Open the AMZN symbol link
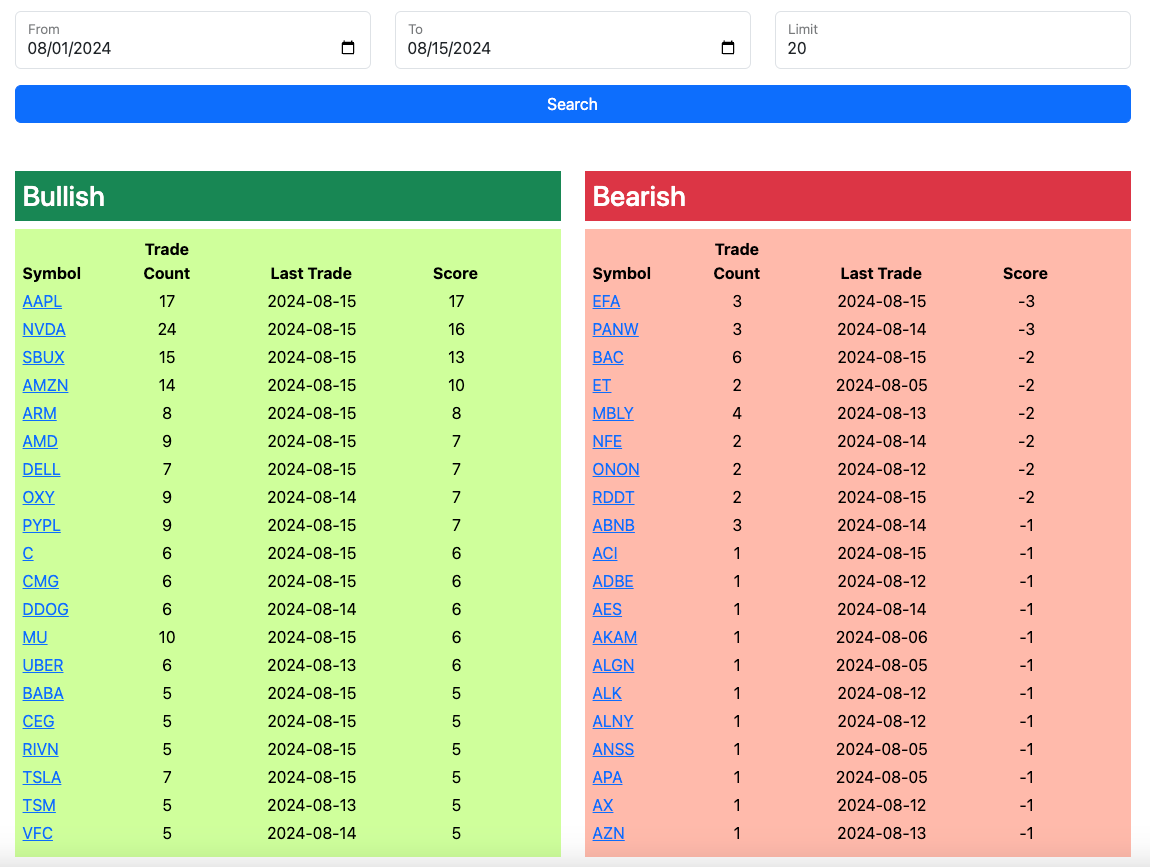Screen dimensions: 1150x867 tap(45, 385)
